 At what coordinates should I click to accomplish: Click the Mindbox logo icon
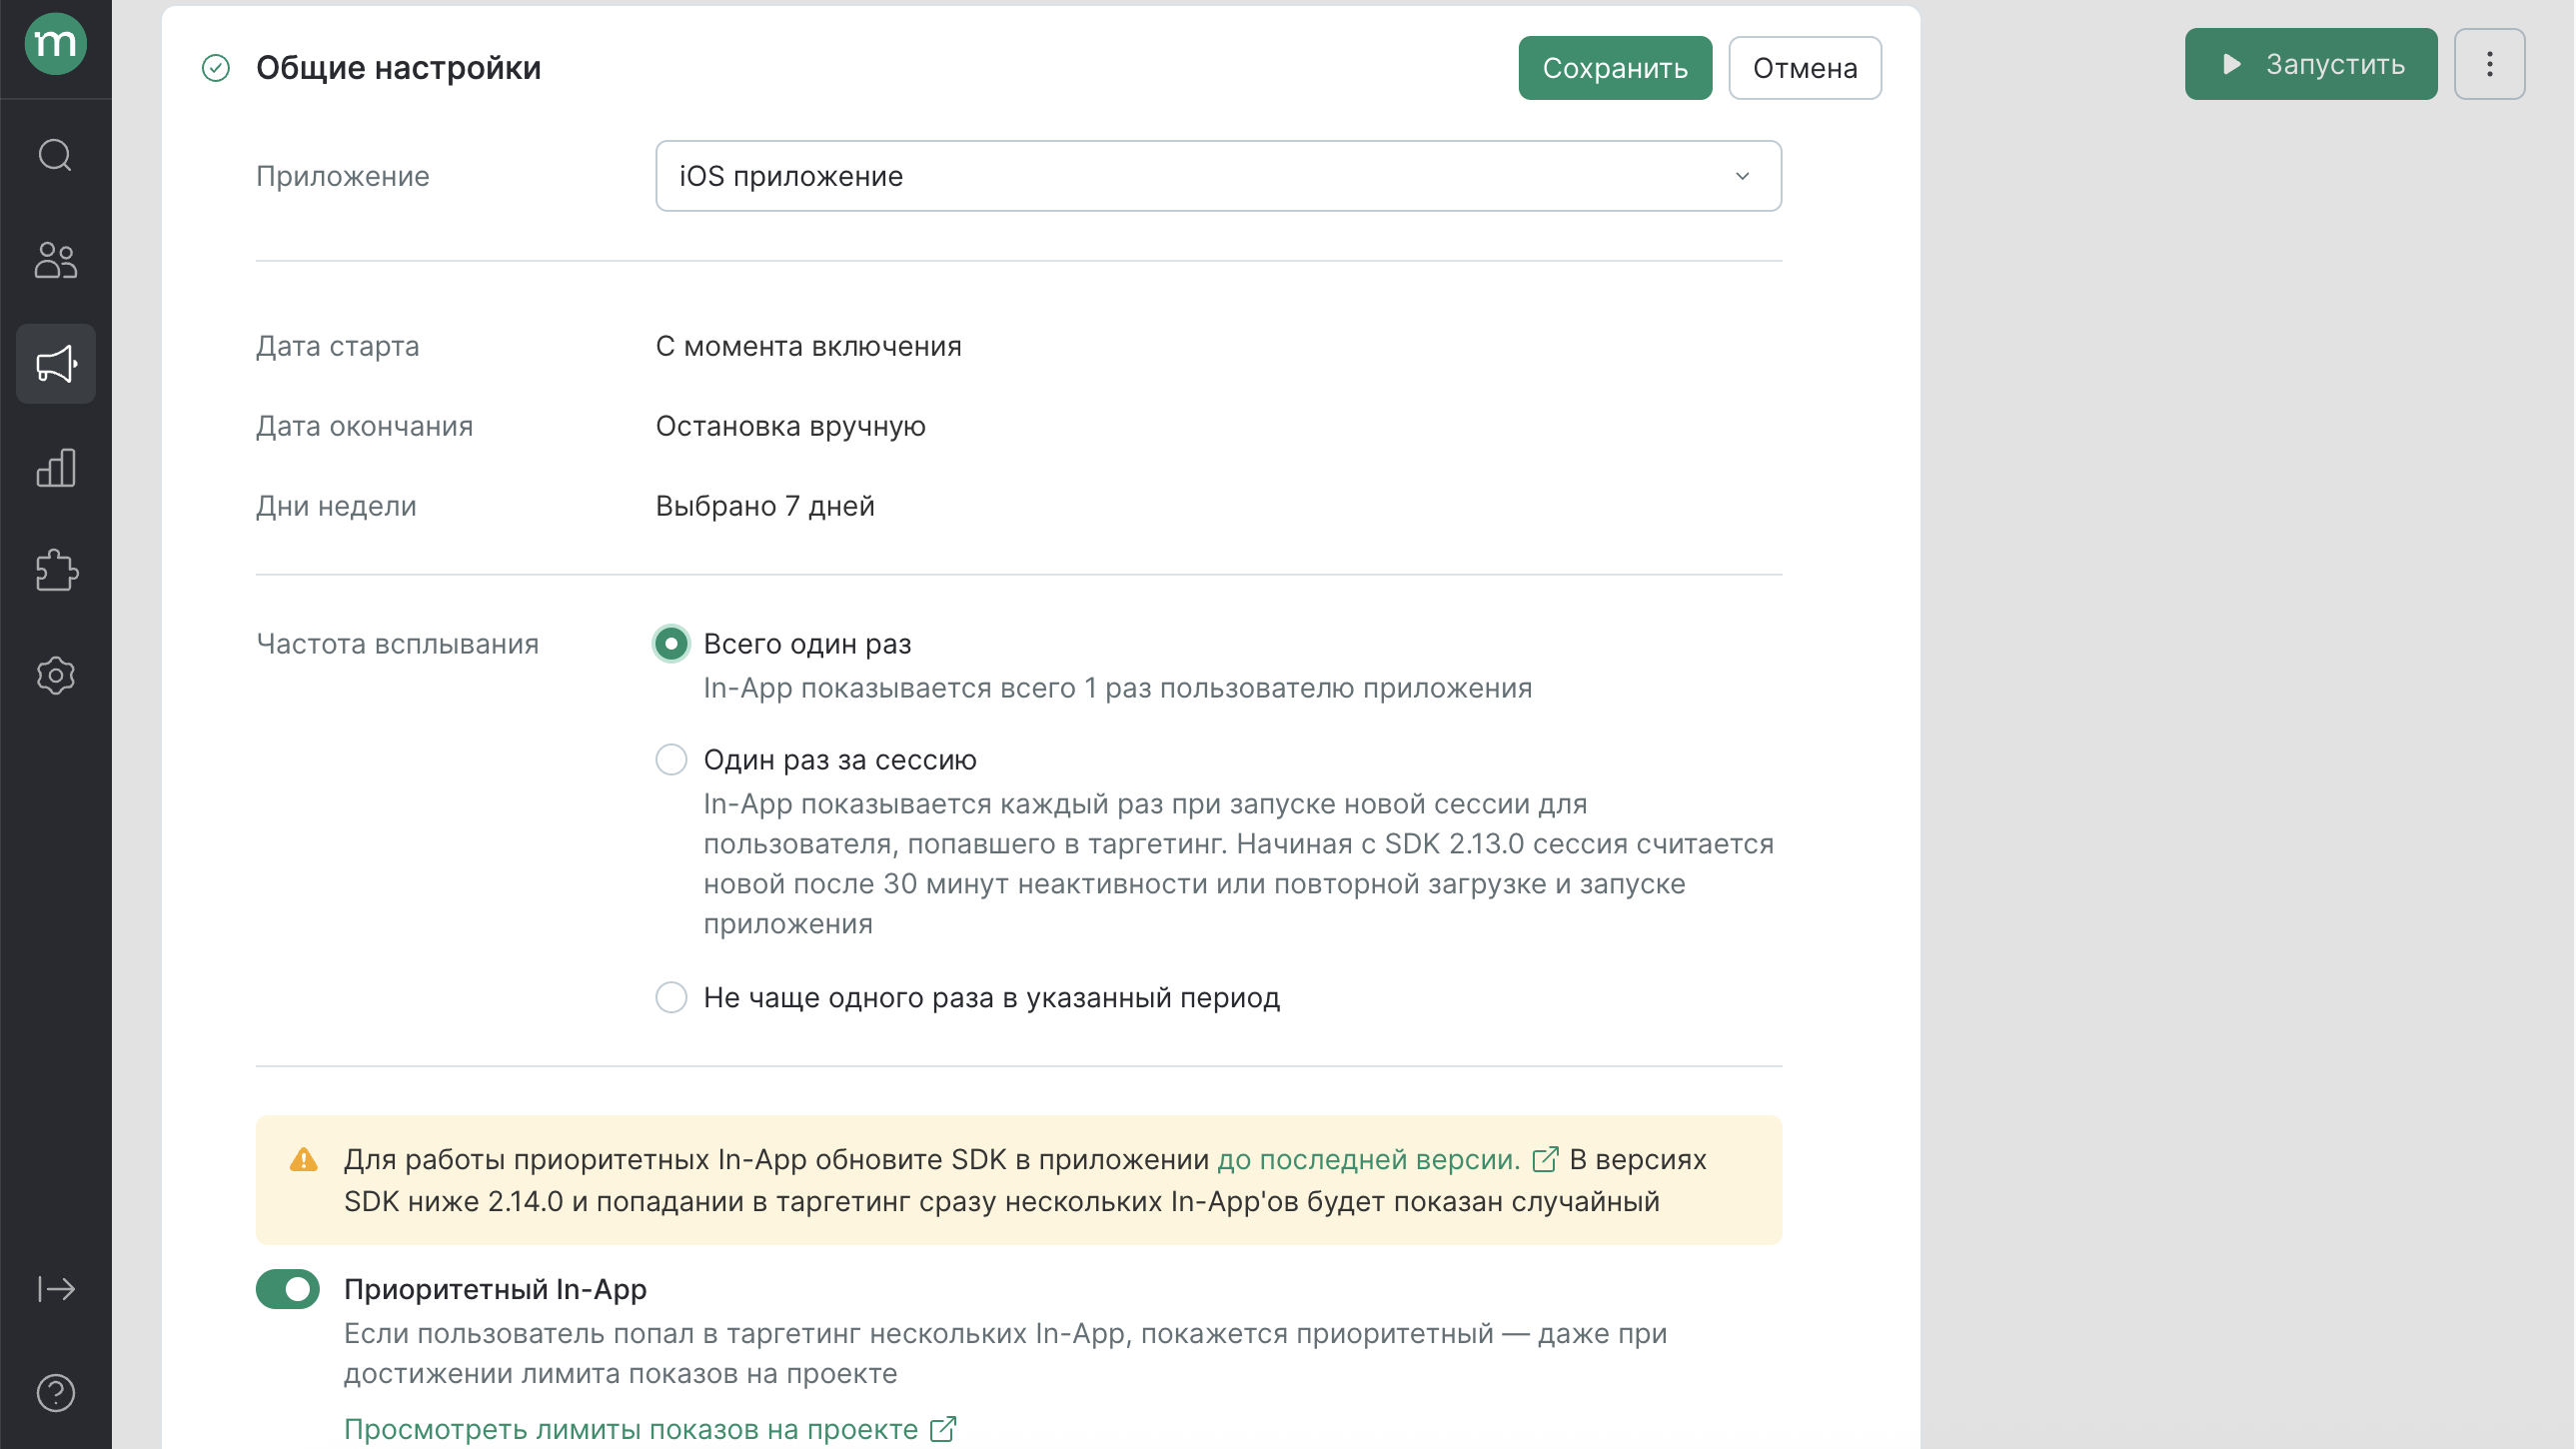(x=55, y=44)
